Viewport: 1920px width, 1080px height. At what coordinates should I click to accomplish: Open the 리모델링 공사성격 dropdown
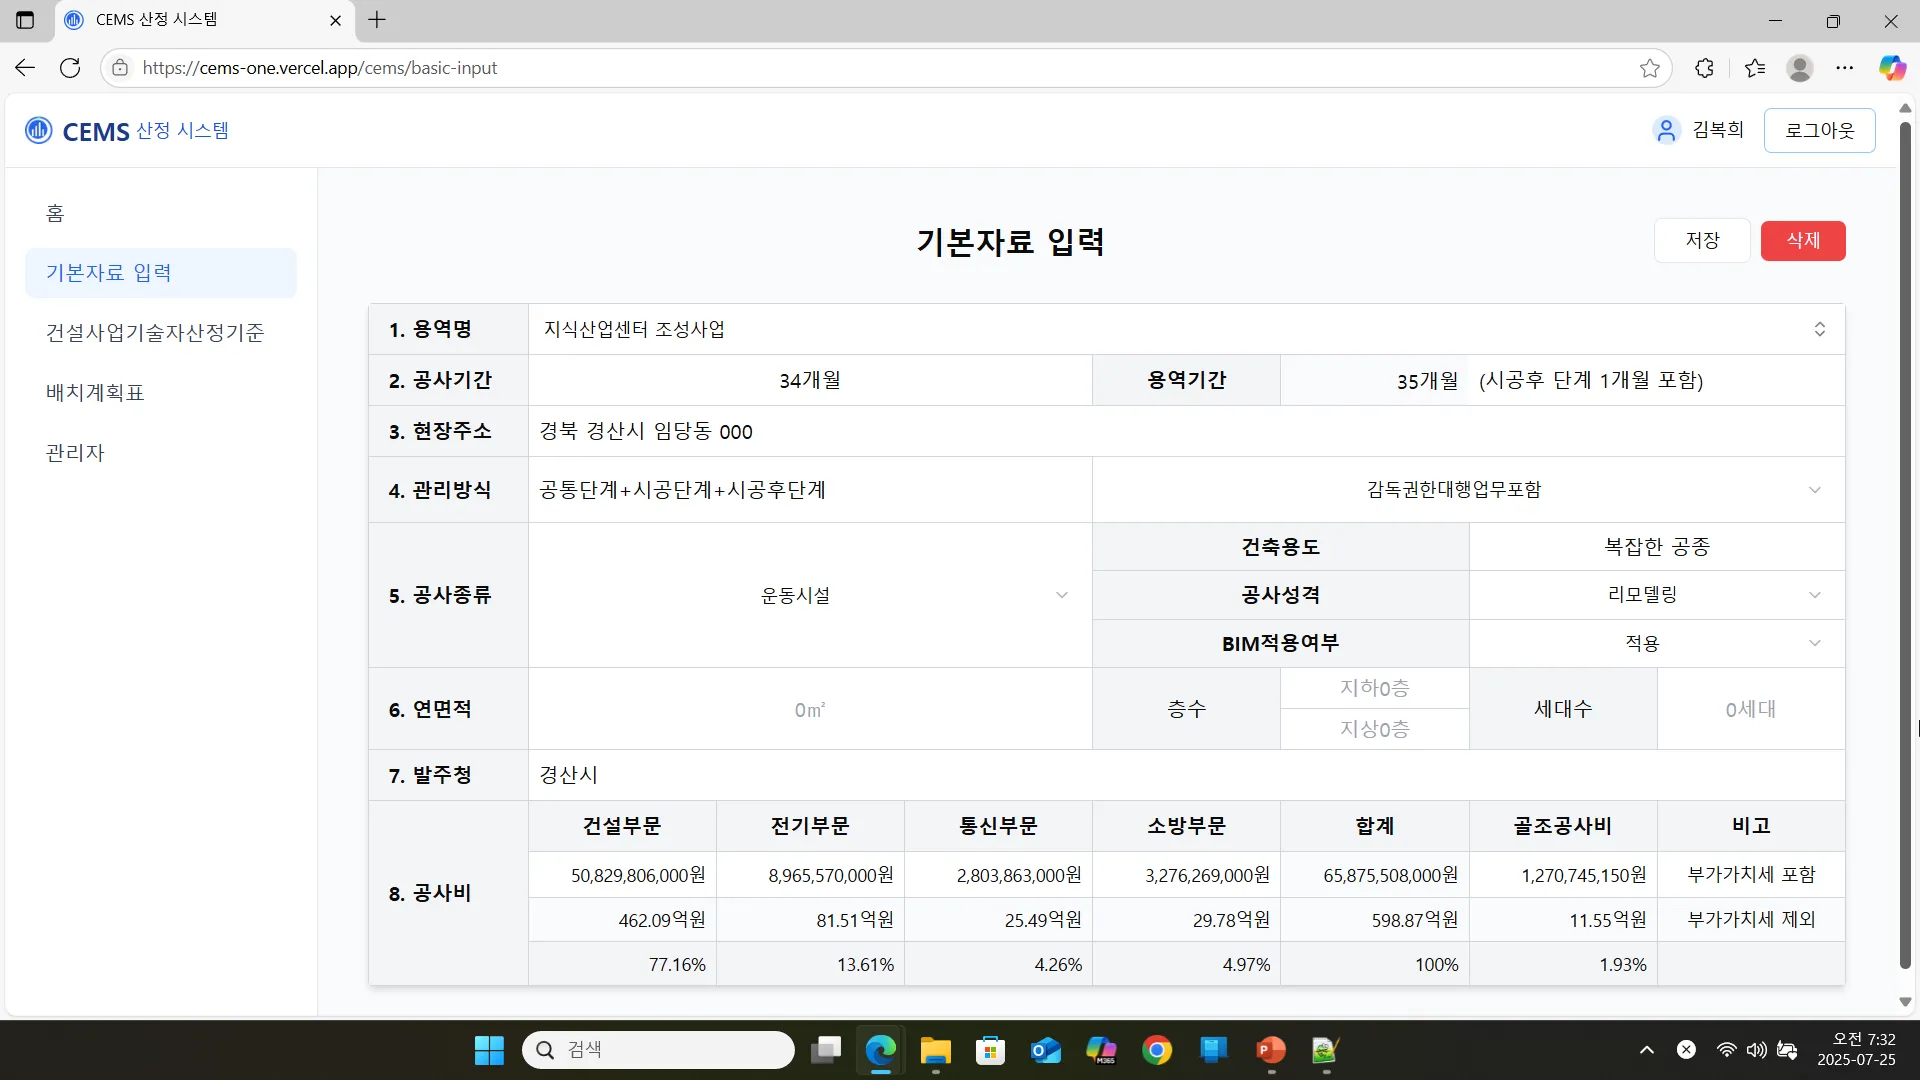point(1657,595)
